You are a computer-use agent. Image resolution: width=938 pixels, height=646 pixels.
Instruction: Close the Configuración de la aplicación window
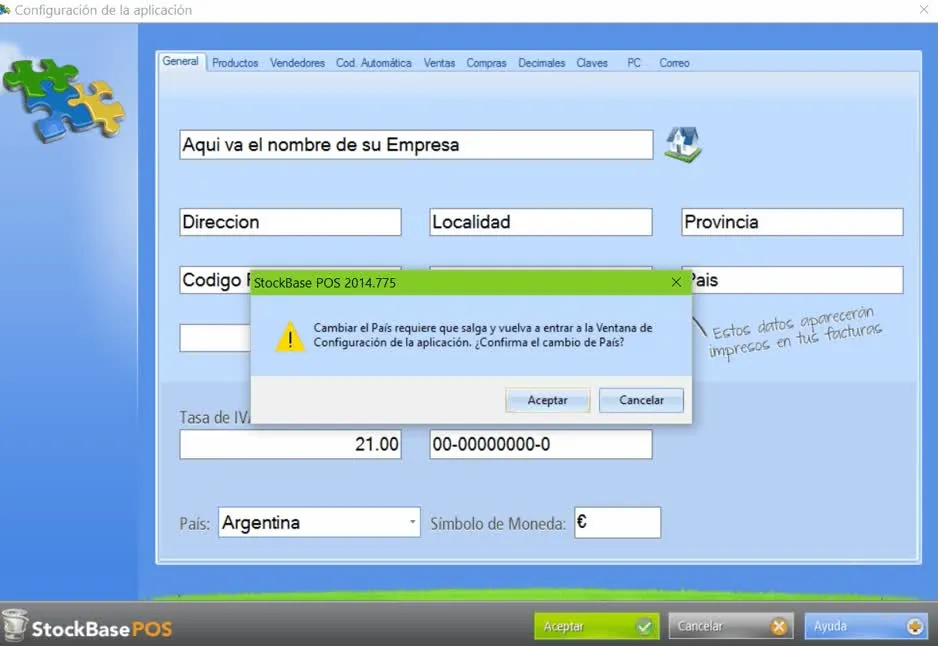tap(924, 10)
